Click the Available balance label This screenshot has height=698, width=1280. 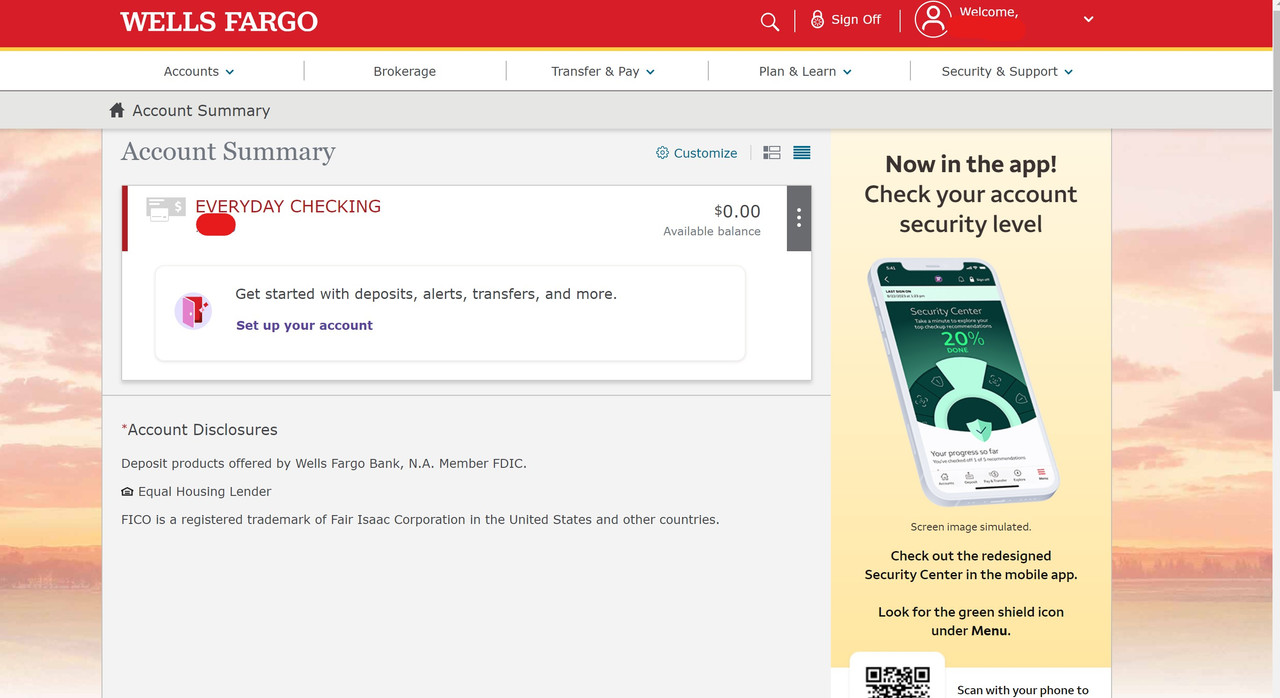712,232
